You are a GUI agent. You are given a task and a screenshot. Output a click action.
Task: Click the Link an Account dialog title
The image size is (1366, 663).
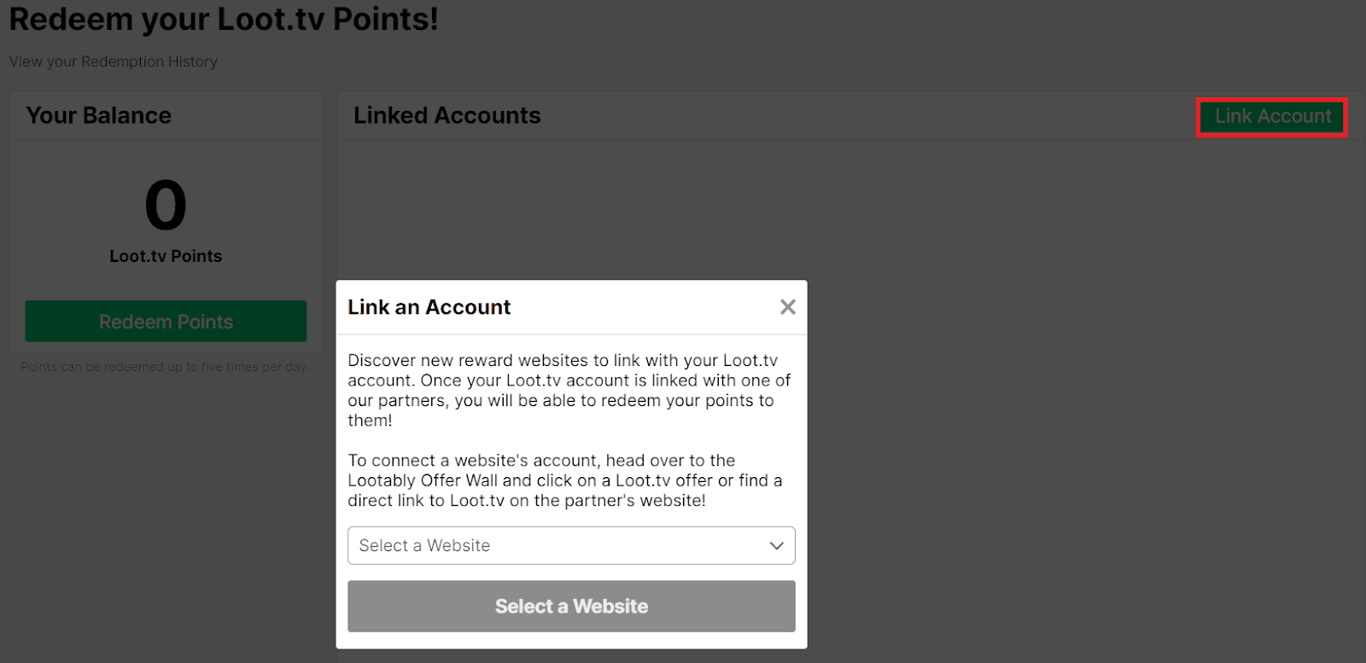(x=429, y=308)
